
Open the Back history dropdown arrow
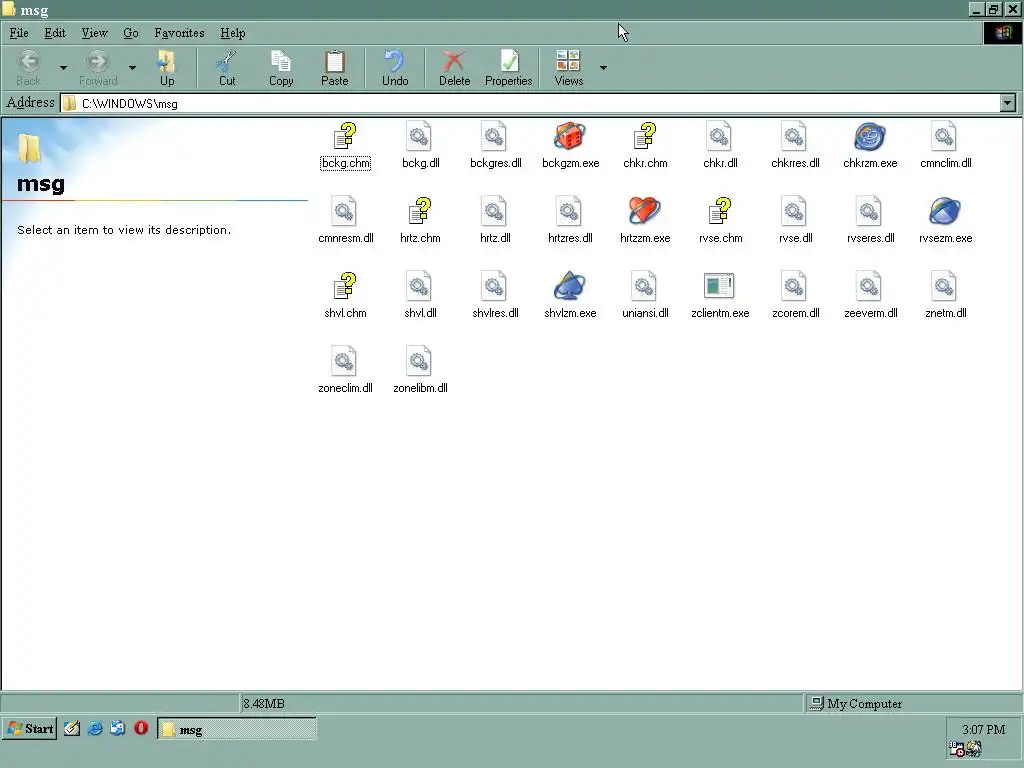click(x=63, y=67)
